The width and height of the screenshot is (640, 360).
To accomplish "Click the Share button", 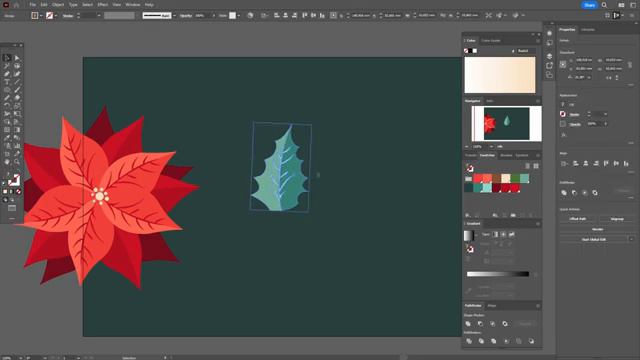I will [x=589, y=5].
